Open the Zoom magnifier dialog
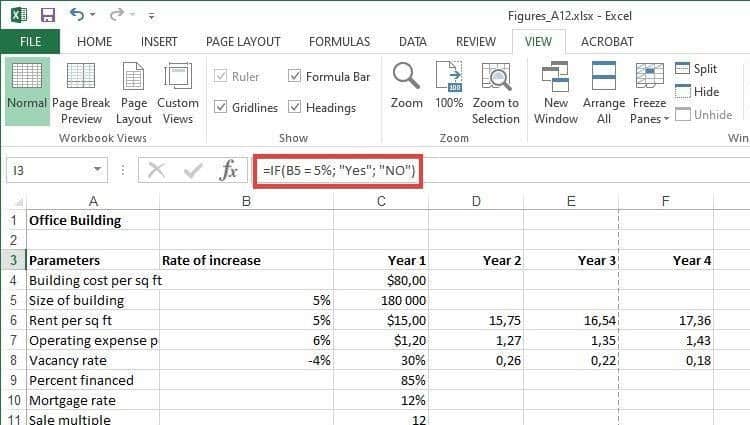This screenshot has height=425, width=750. click(x=407, y=86)
